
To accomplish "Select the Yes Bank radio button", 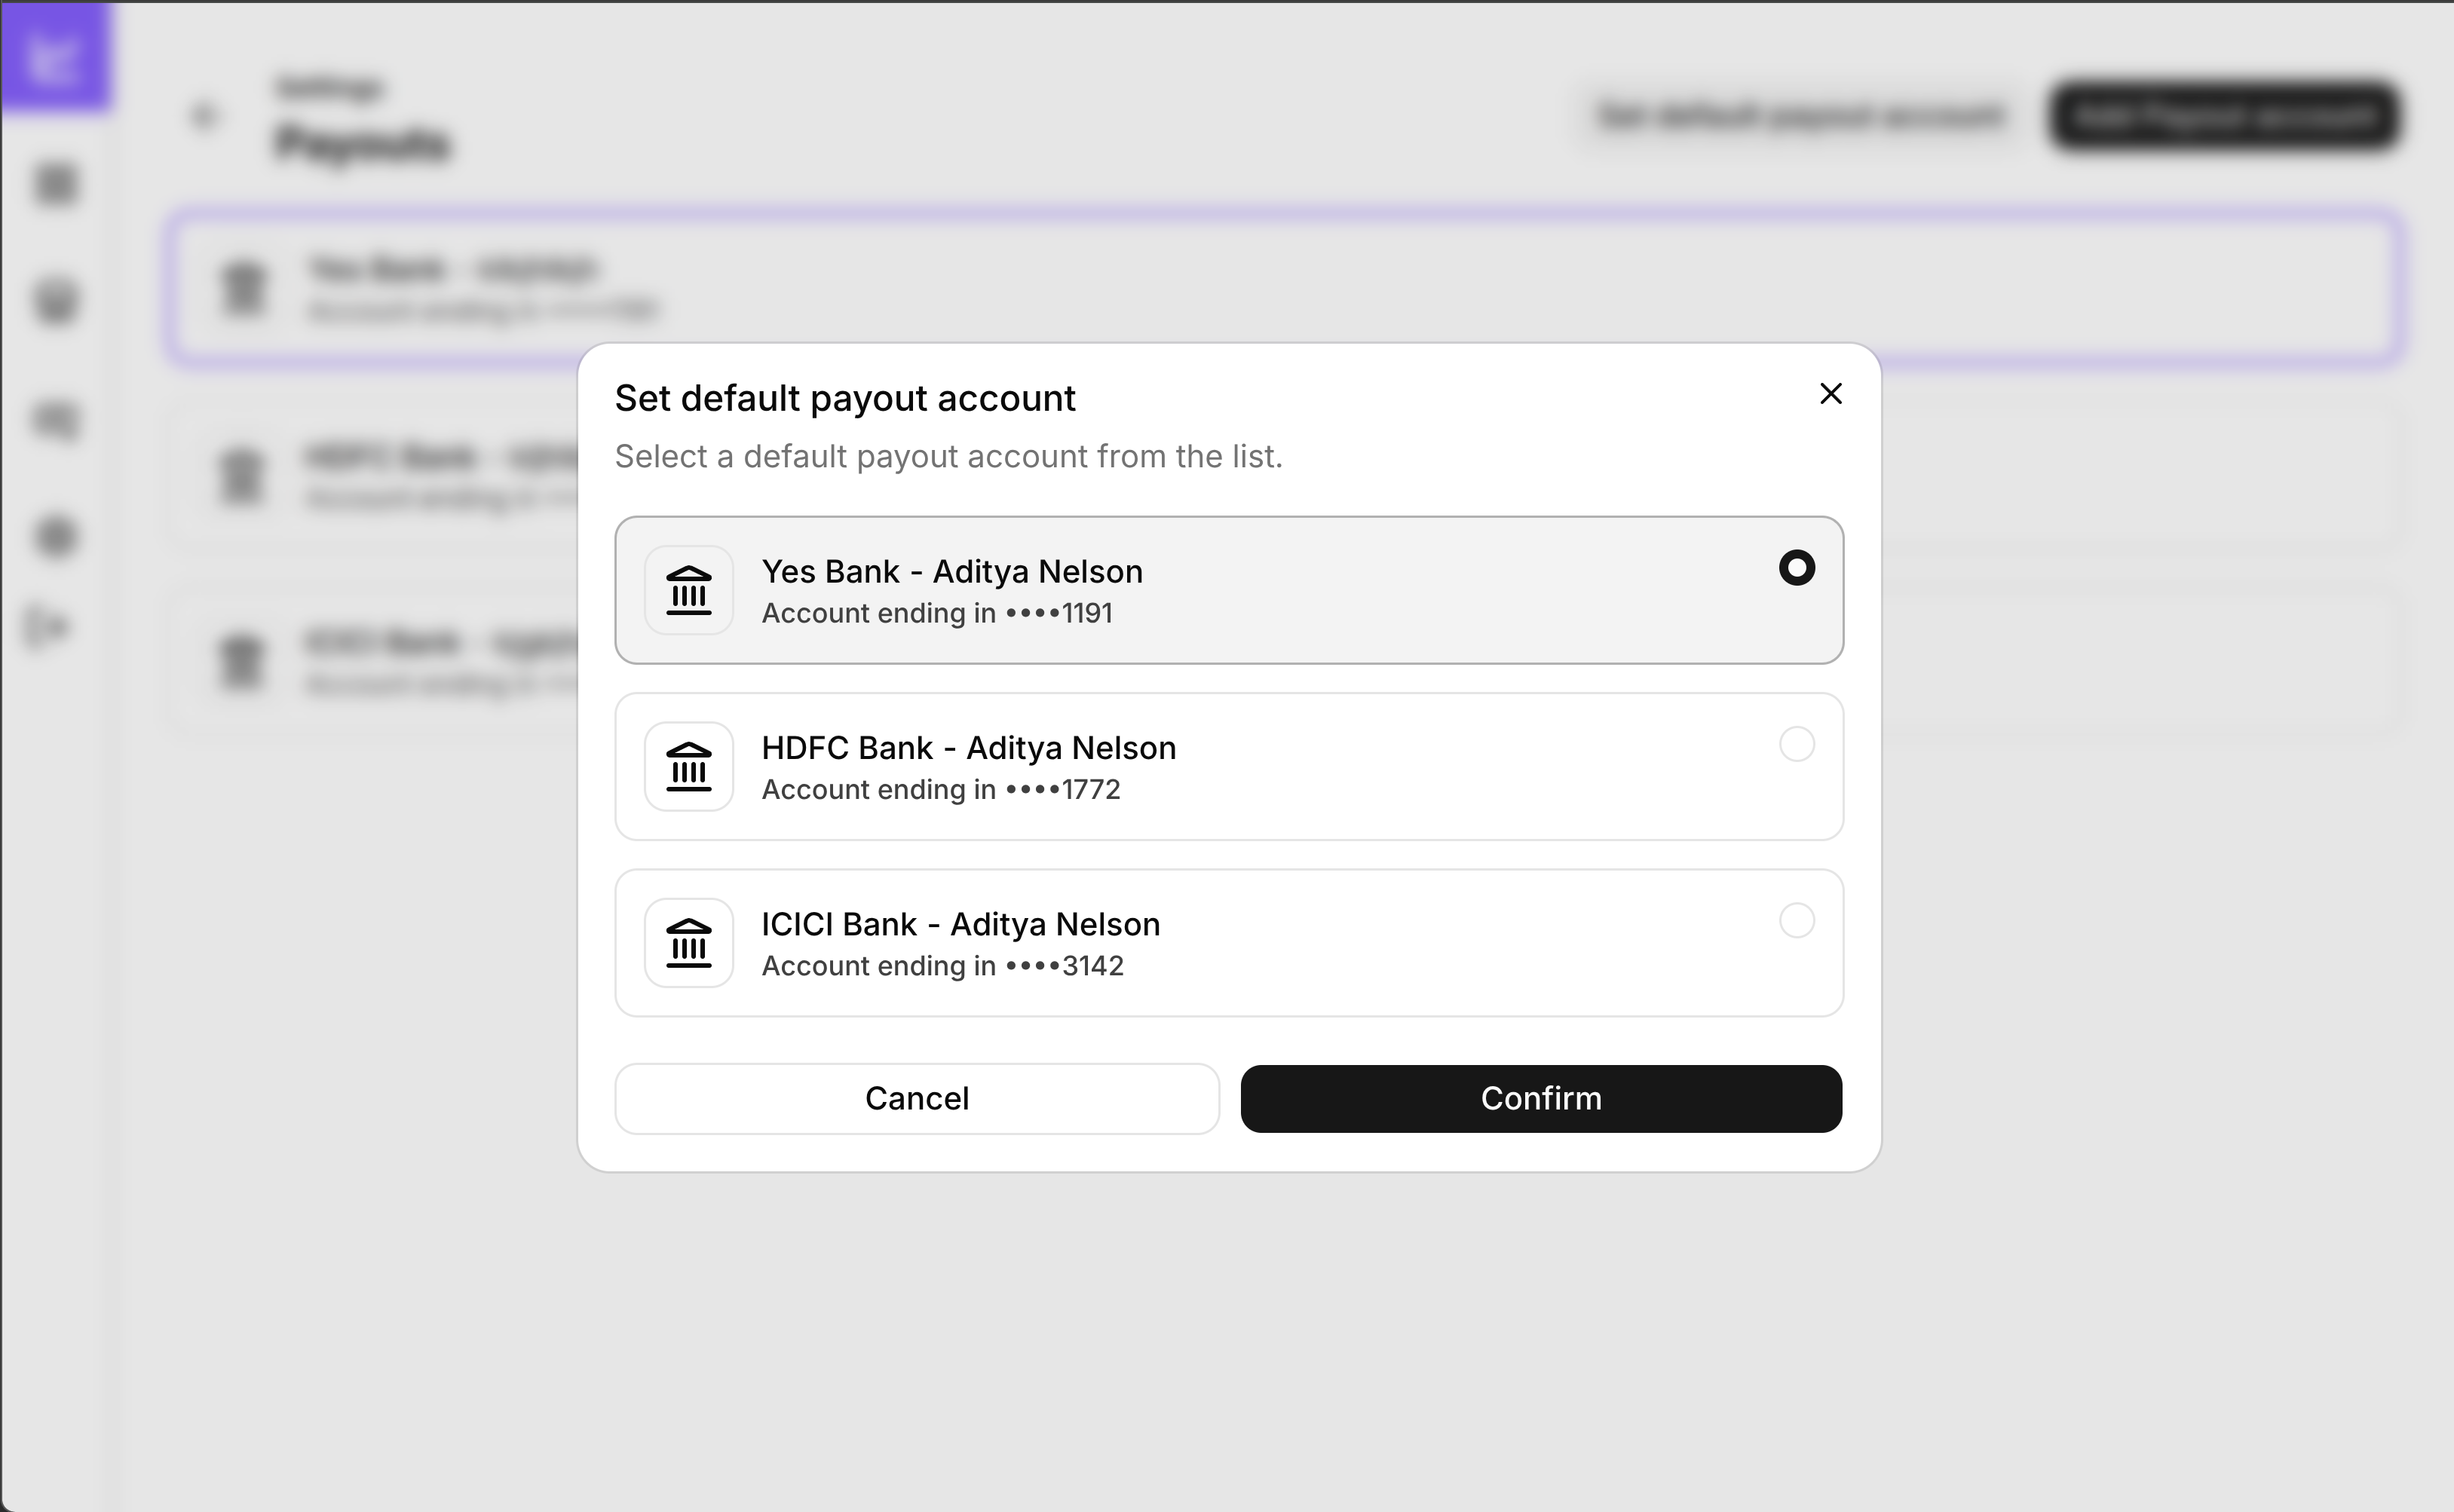I will coord(1796,568).
